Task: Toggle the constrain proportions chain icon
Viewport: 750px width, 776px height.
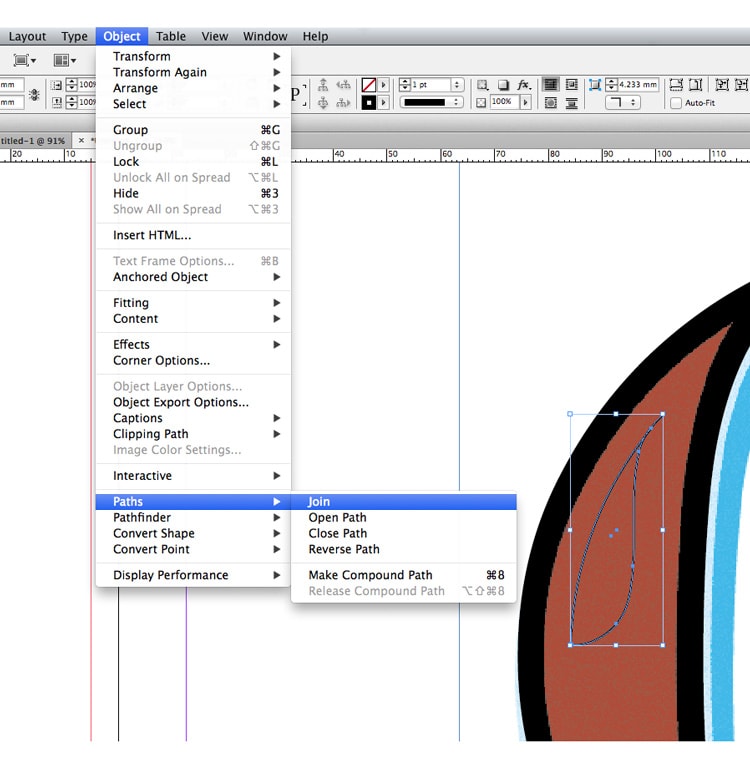Action: (x=34, y=94)
